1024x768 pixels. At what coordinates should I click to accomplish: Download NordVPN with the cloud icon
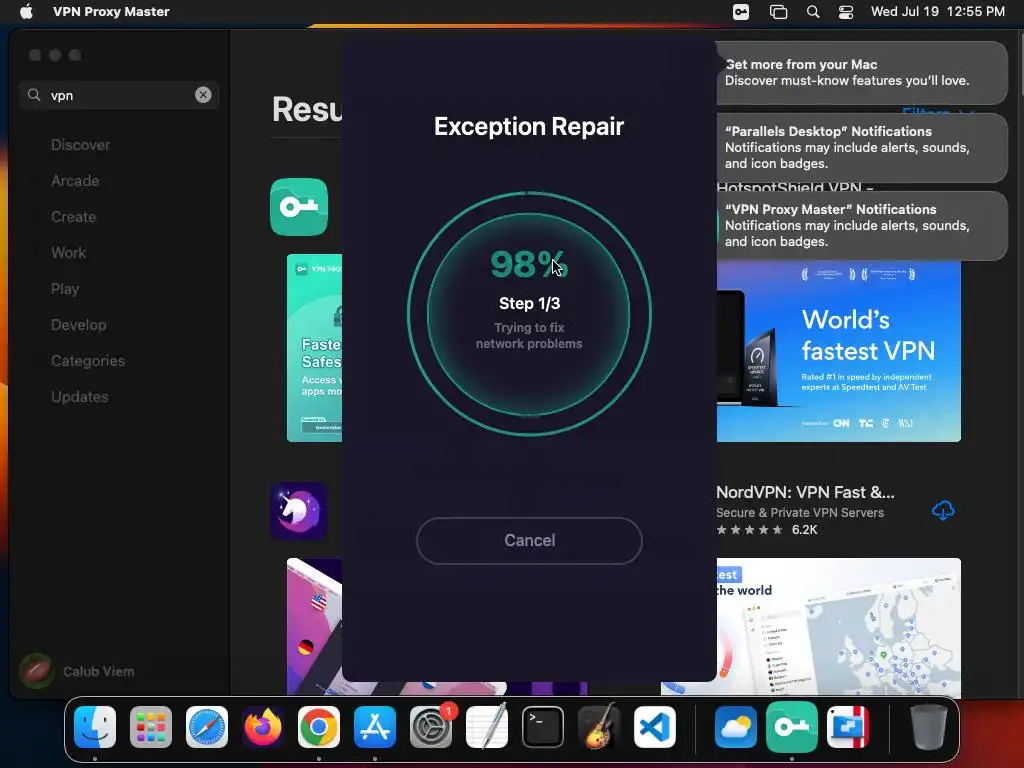pos(943,510)
